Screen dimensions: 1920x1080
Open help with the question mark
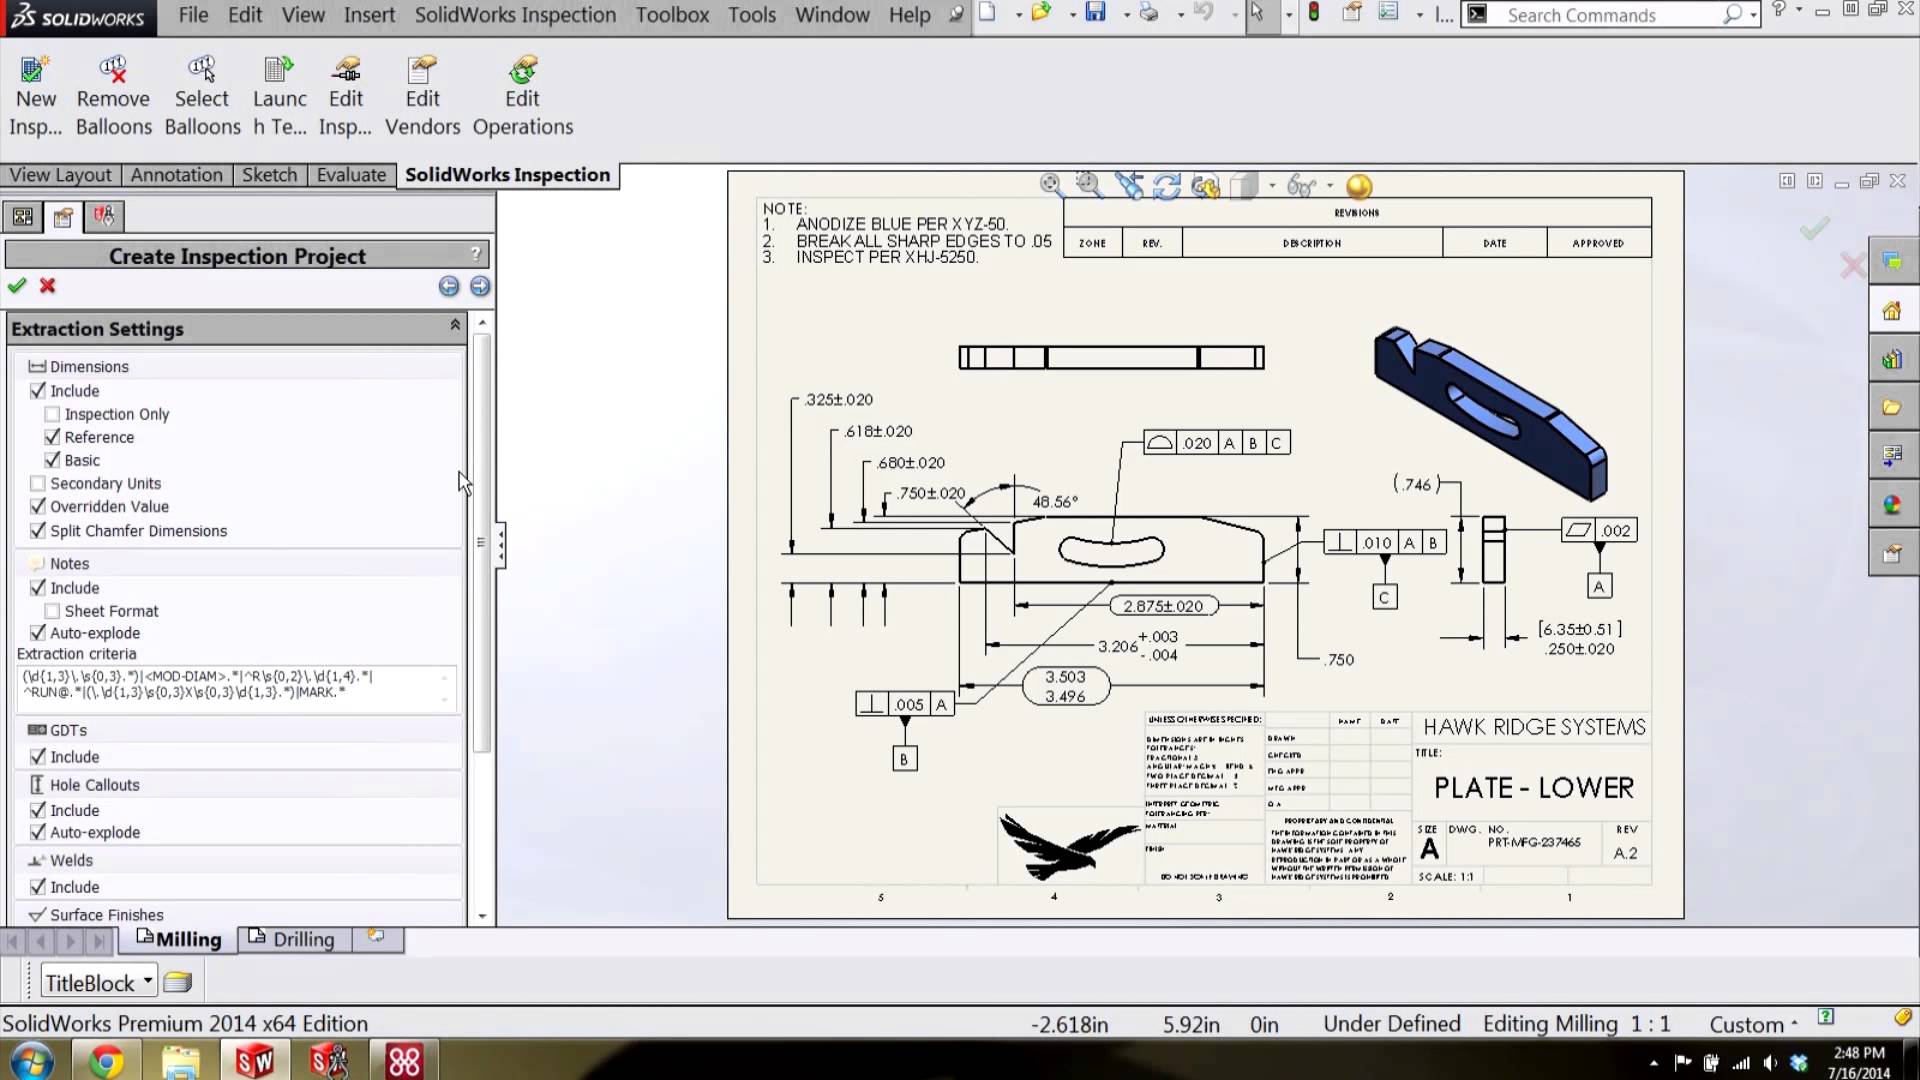point(475,253)
